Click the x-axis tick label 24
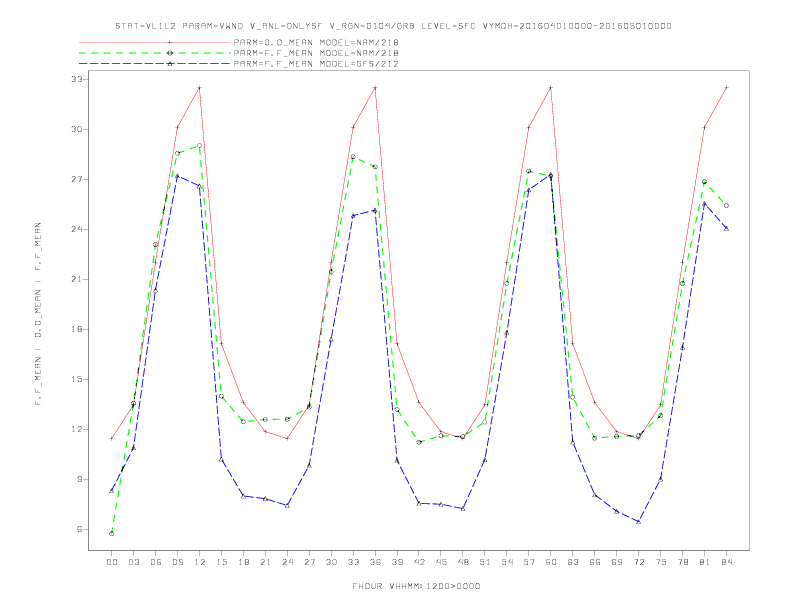The image size is (792, 612). (287, 562)
